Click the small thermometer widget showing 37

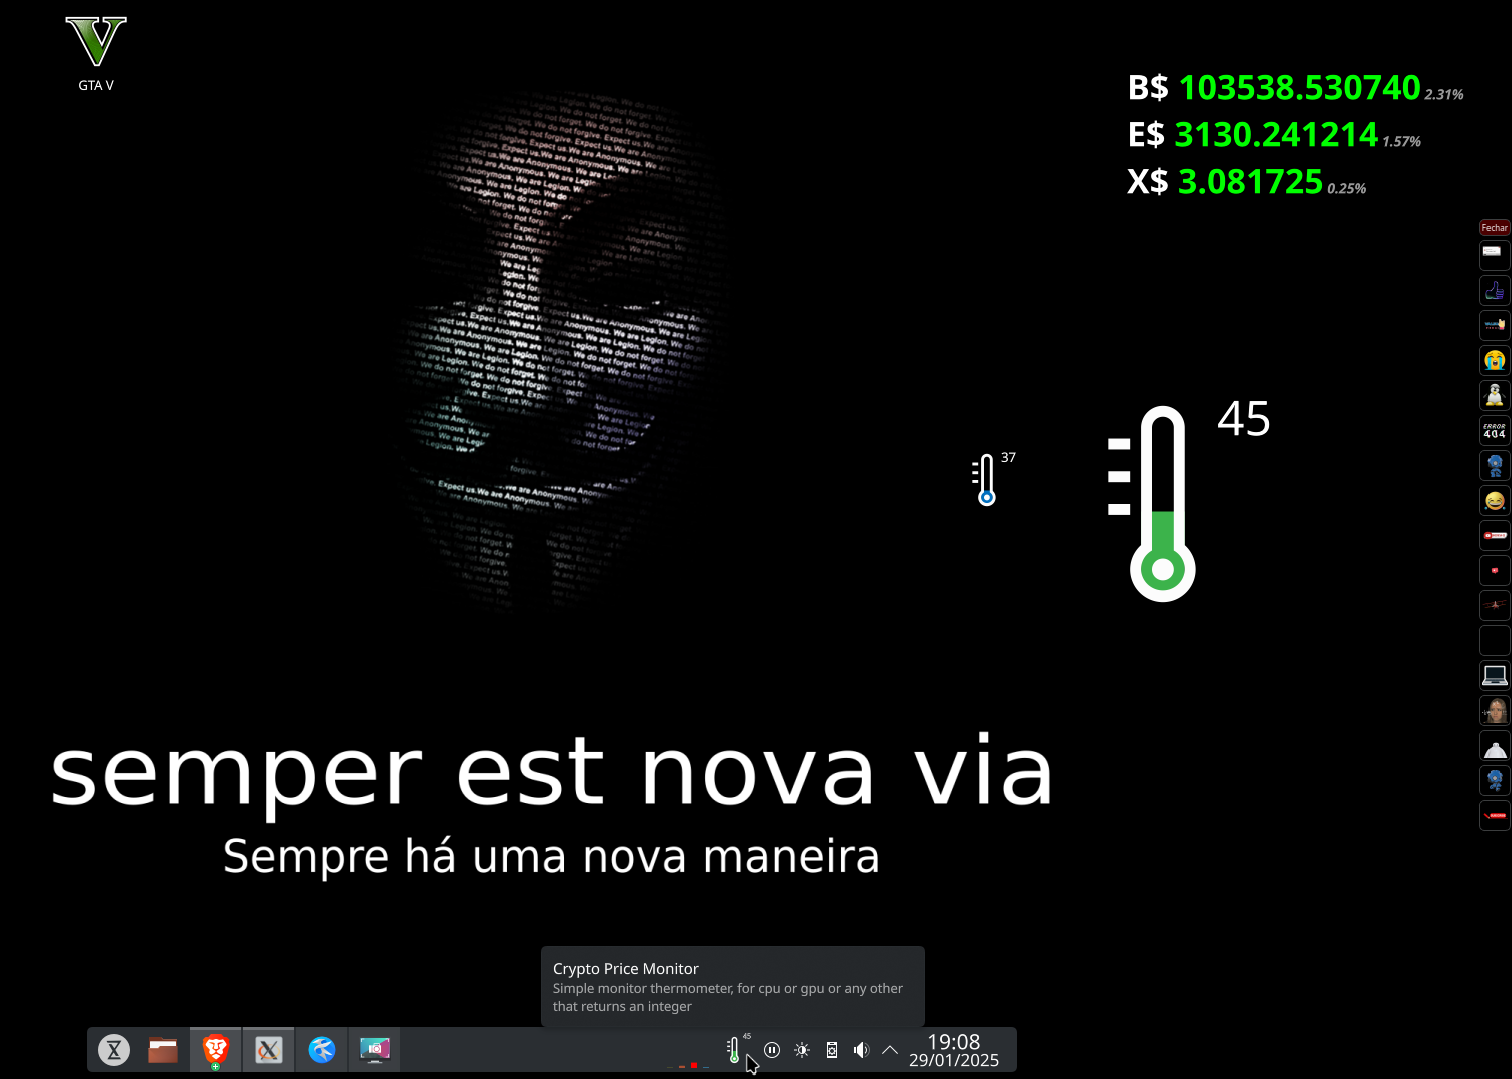coord(993,478)
